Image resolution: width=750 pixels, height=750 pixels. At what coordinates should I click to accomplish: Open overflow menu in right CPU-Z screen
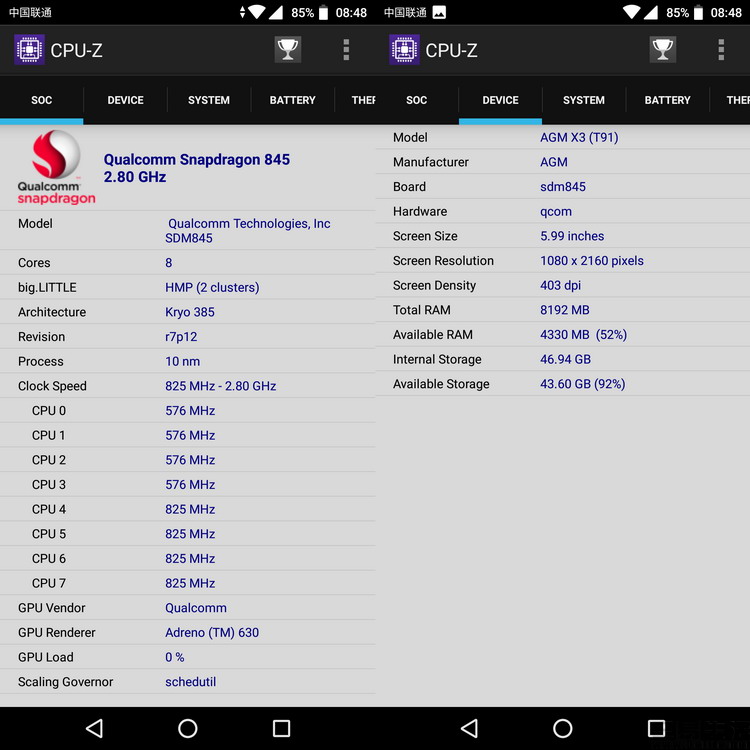(721, 50)
